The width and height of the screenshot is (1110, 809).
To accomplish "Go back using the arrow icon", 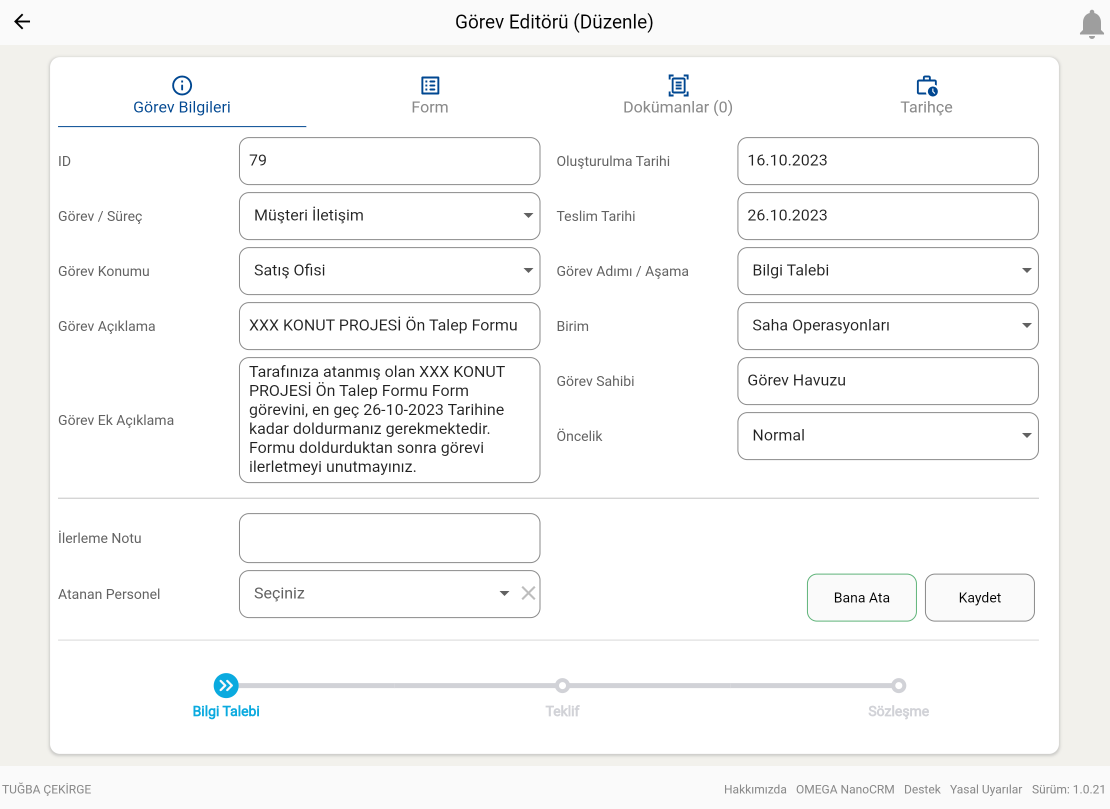I will 22,22.
